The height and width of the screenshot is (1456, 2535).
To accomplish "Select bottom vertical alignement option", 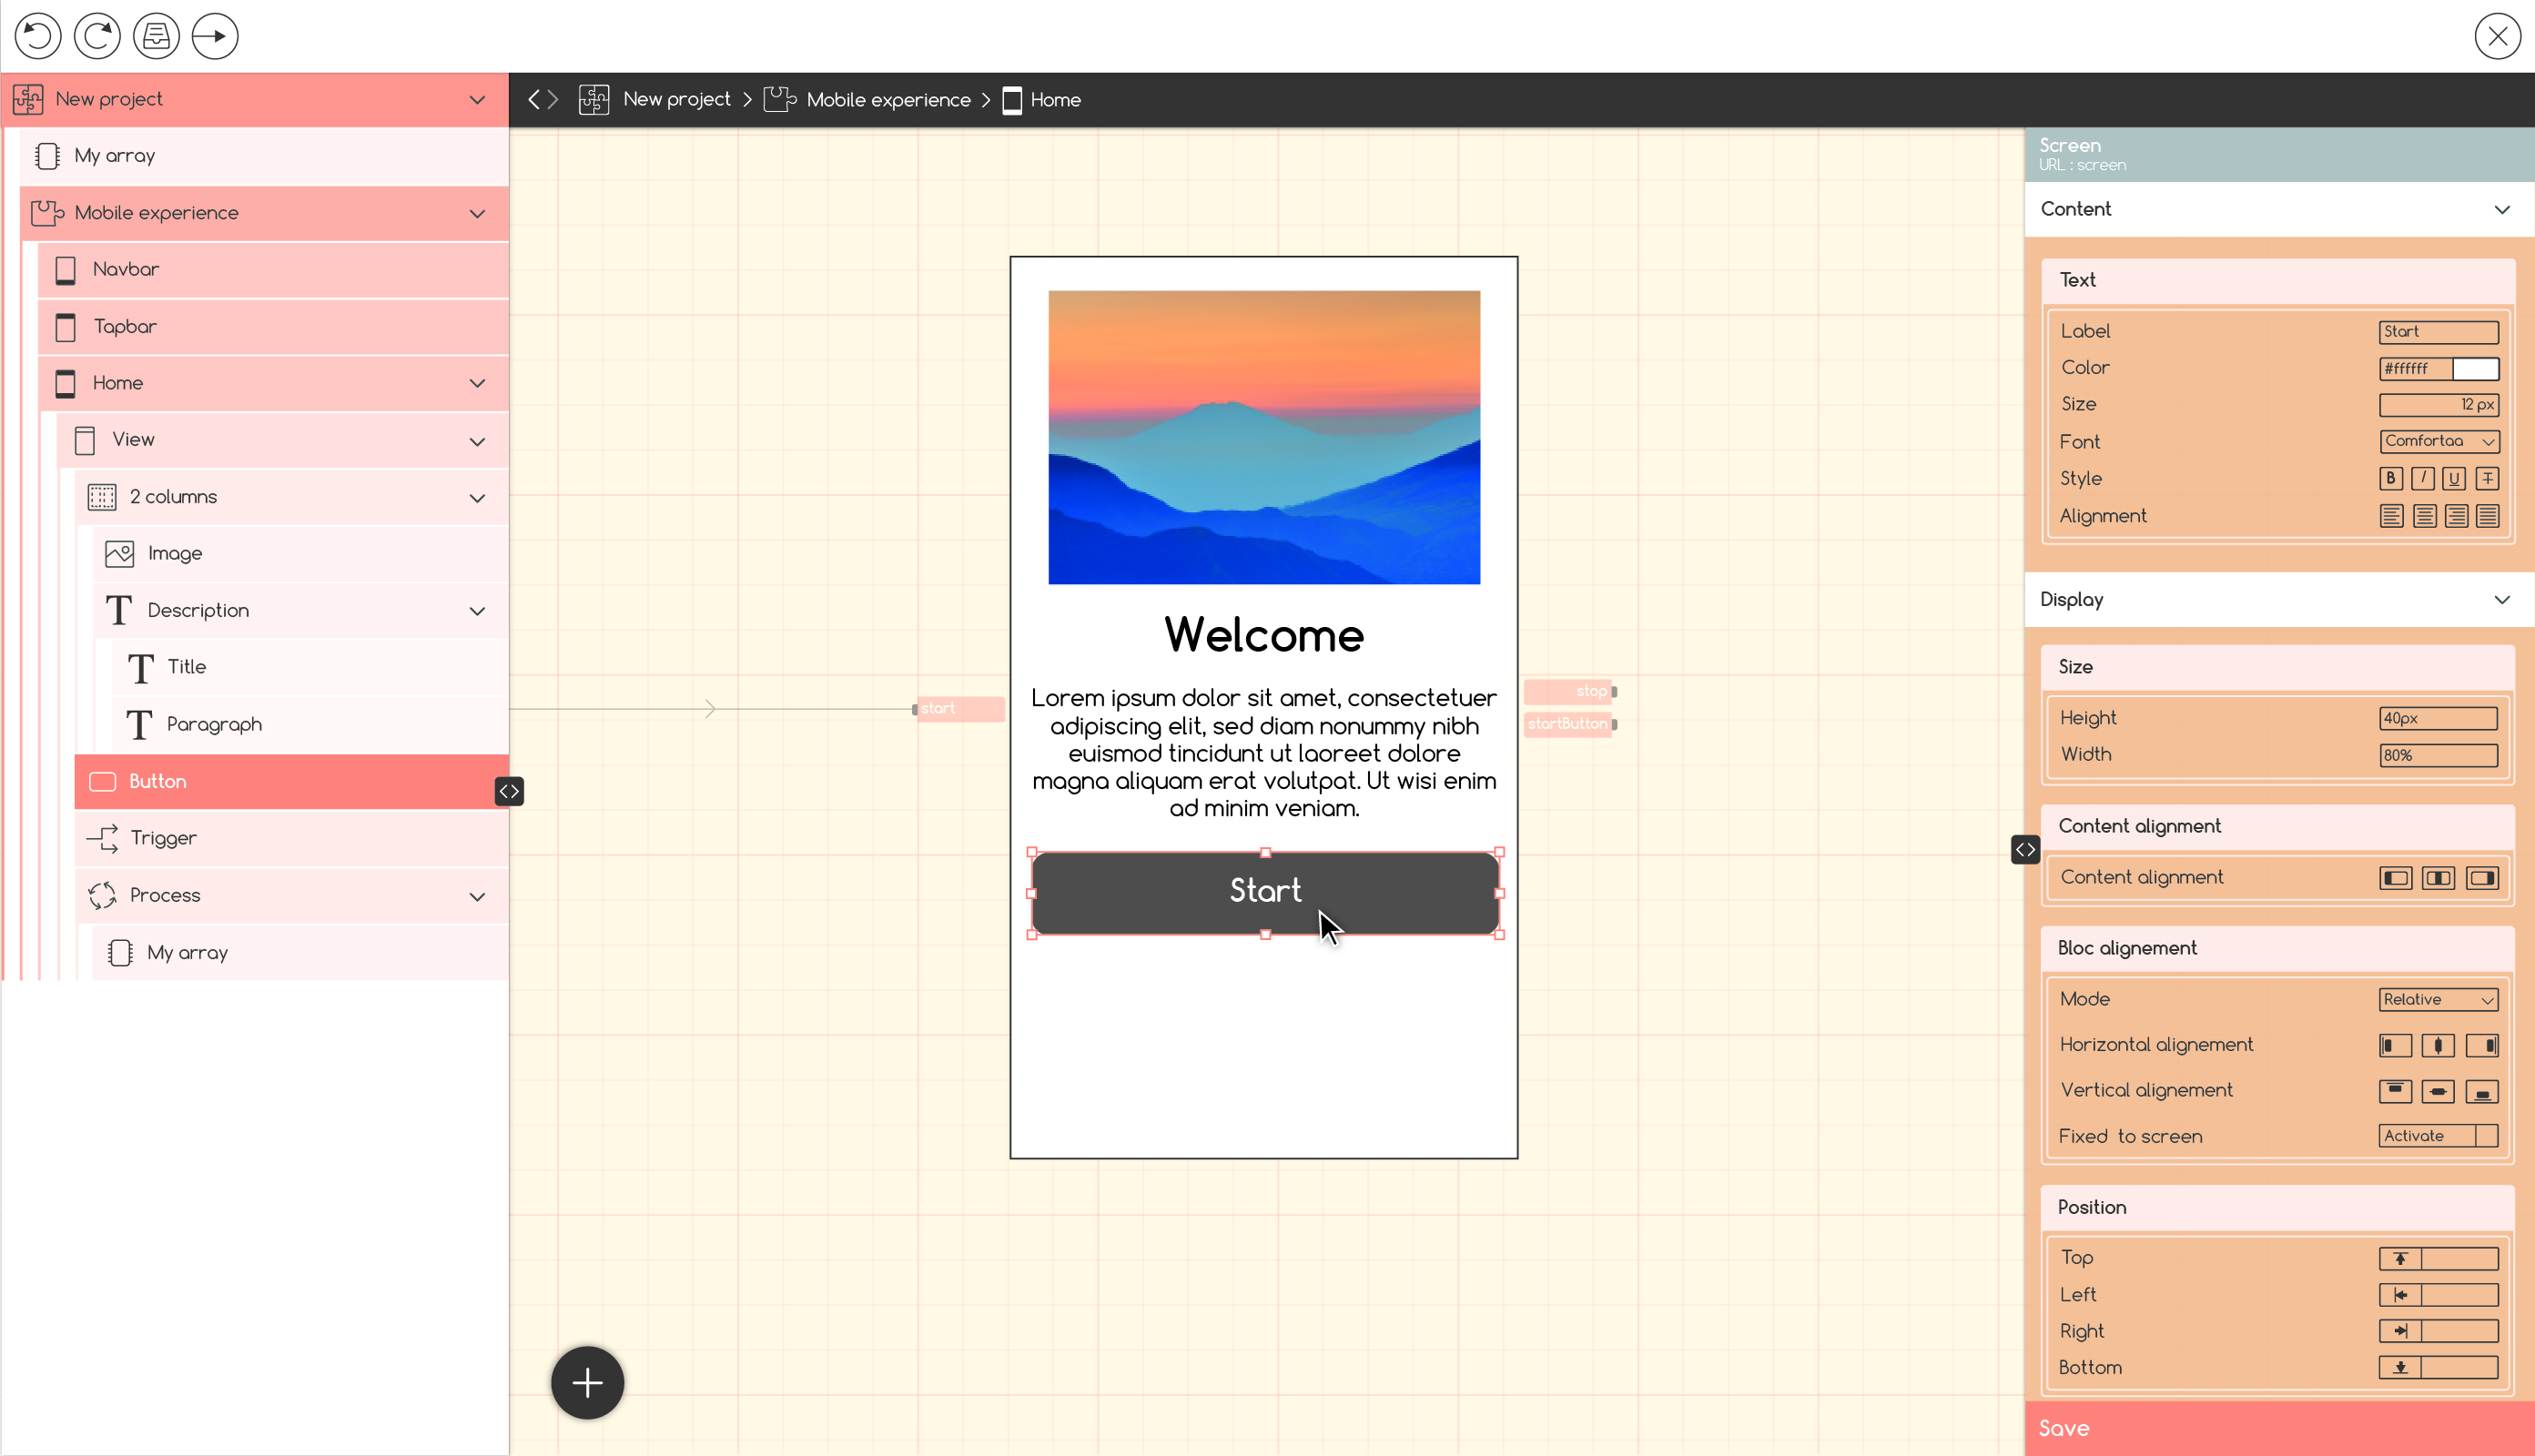I will (x=2481, y=1091).
